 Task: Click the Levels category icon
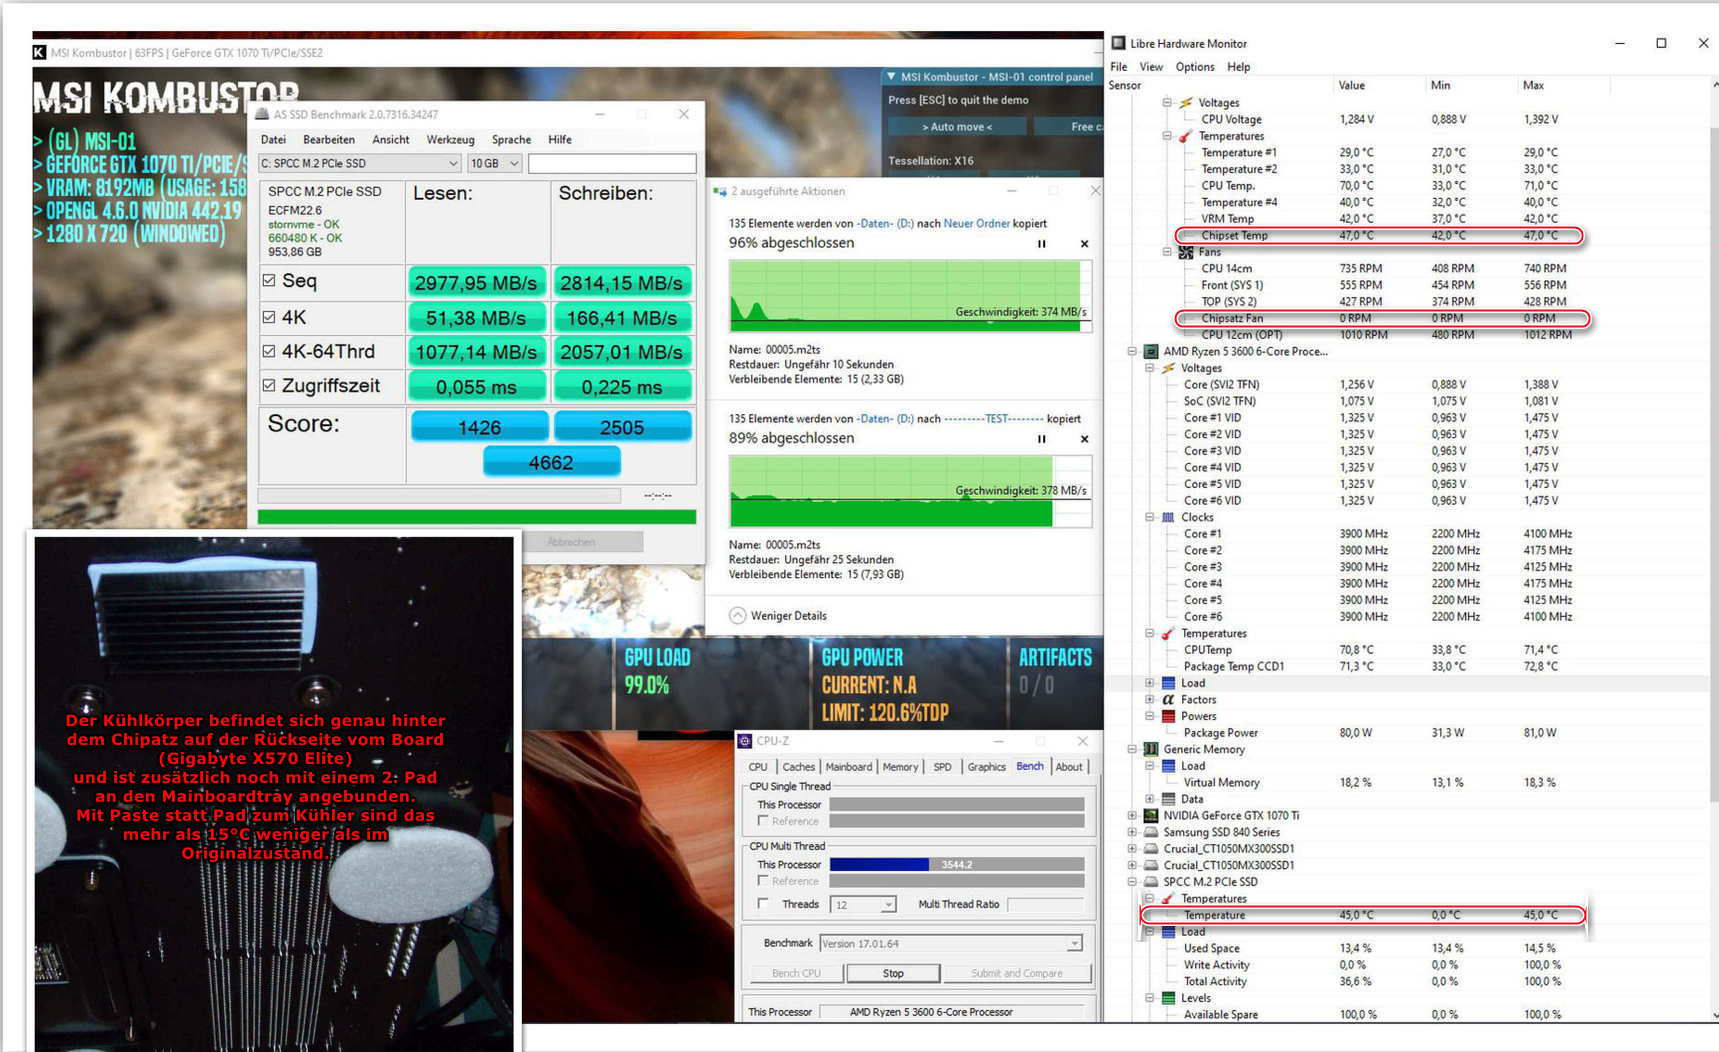pos(1168,998)
